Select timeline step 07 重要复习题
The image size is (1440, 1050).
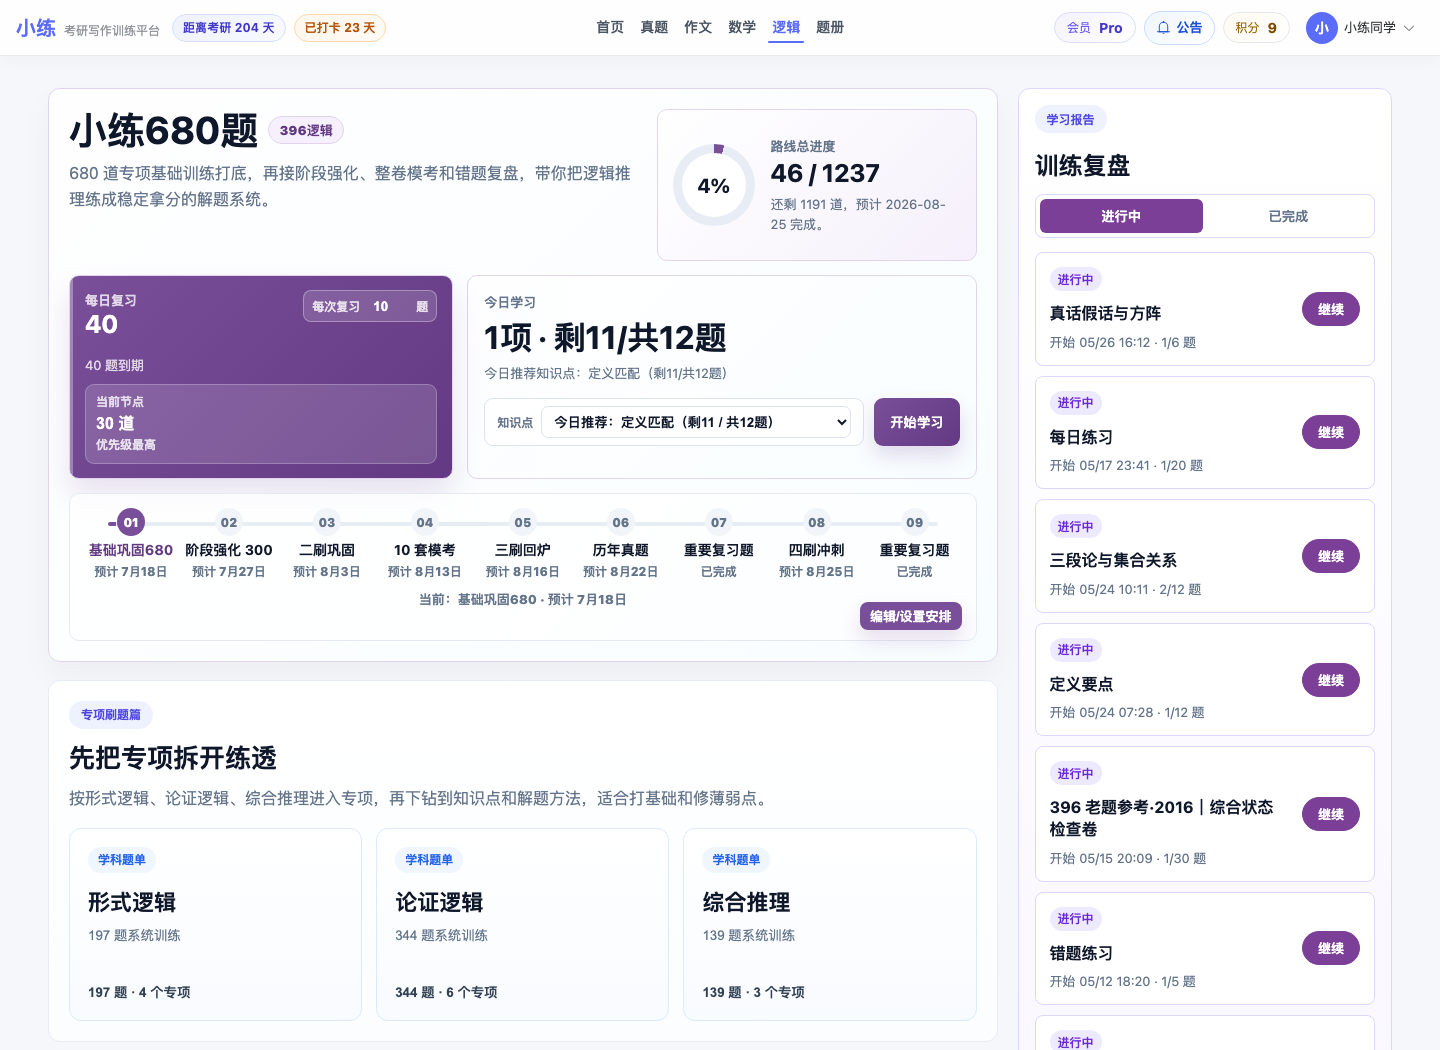pos(719,545)
